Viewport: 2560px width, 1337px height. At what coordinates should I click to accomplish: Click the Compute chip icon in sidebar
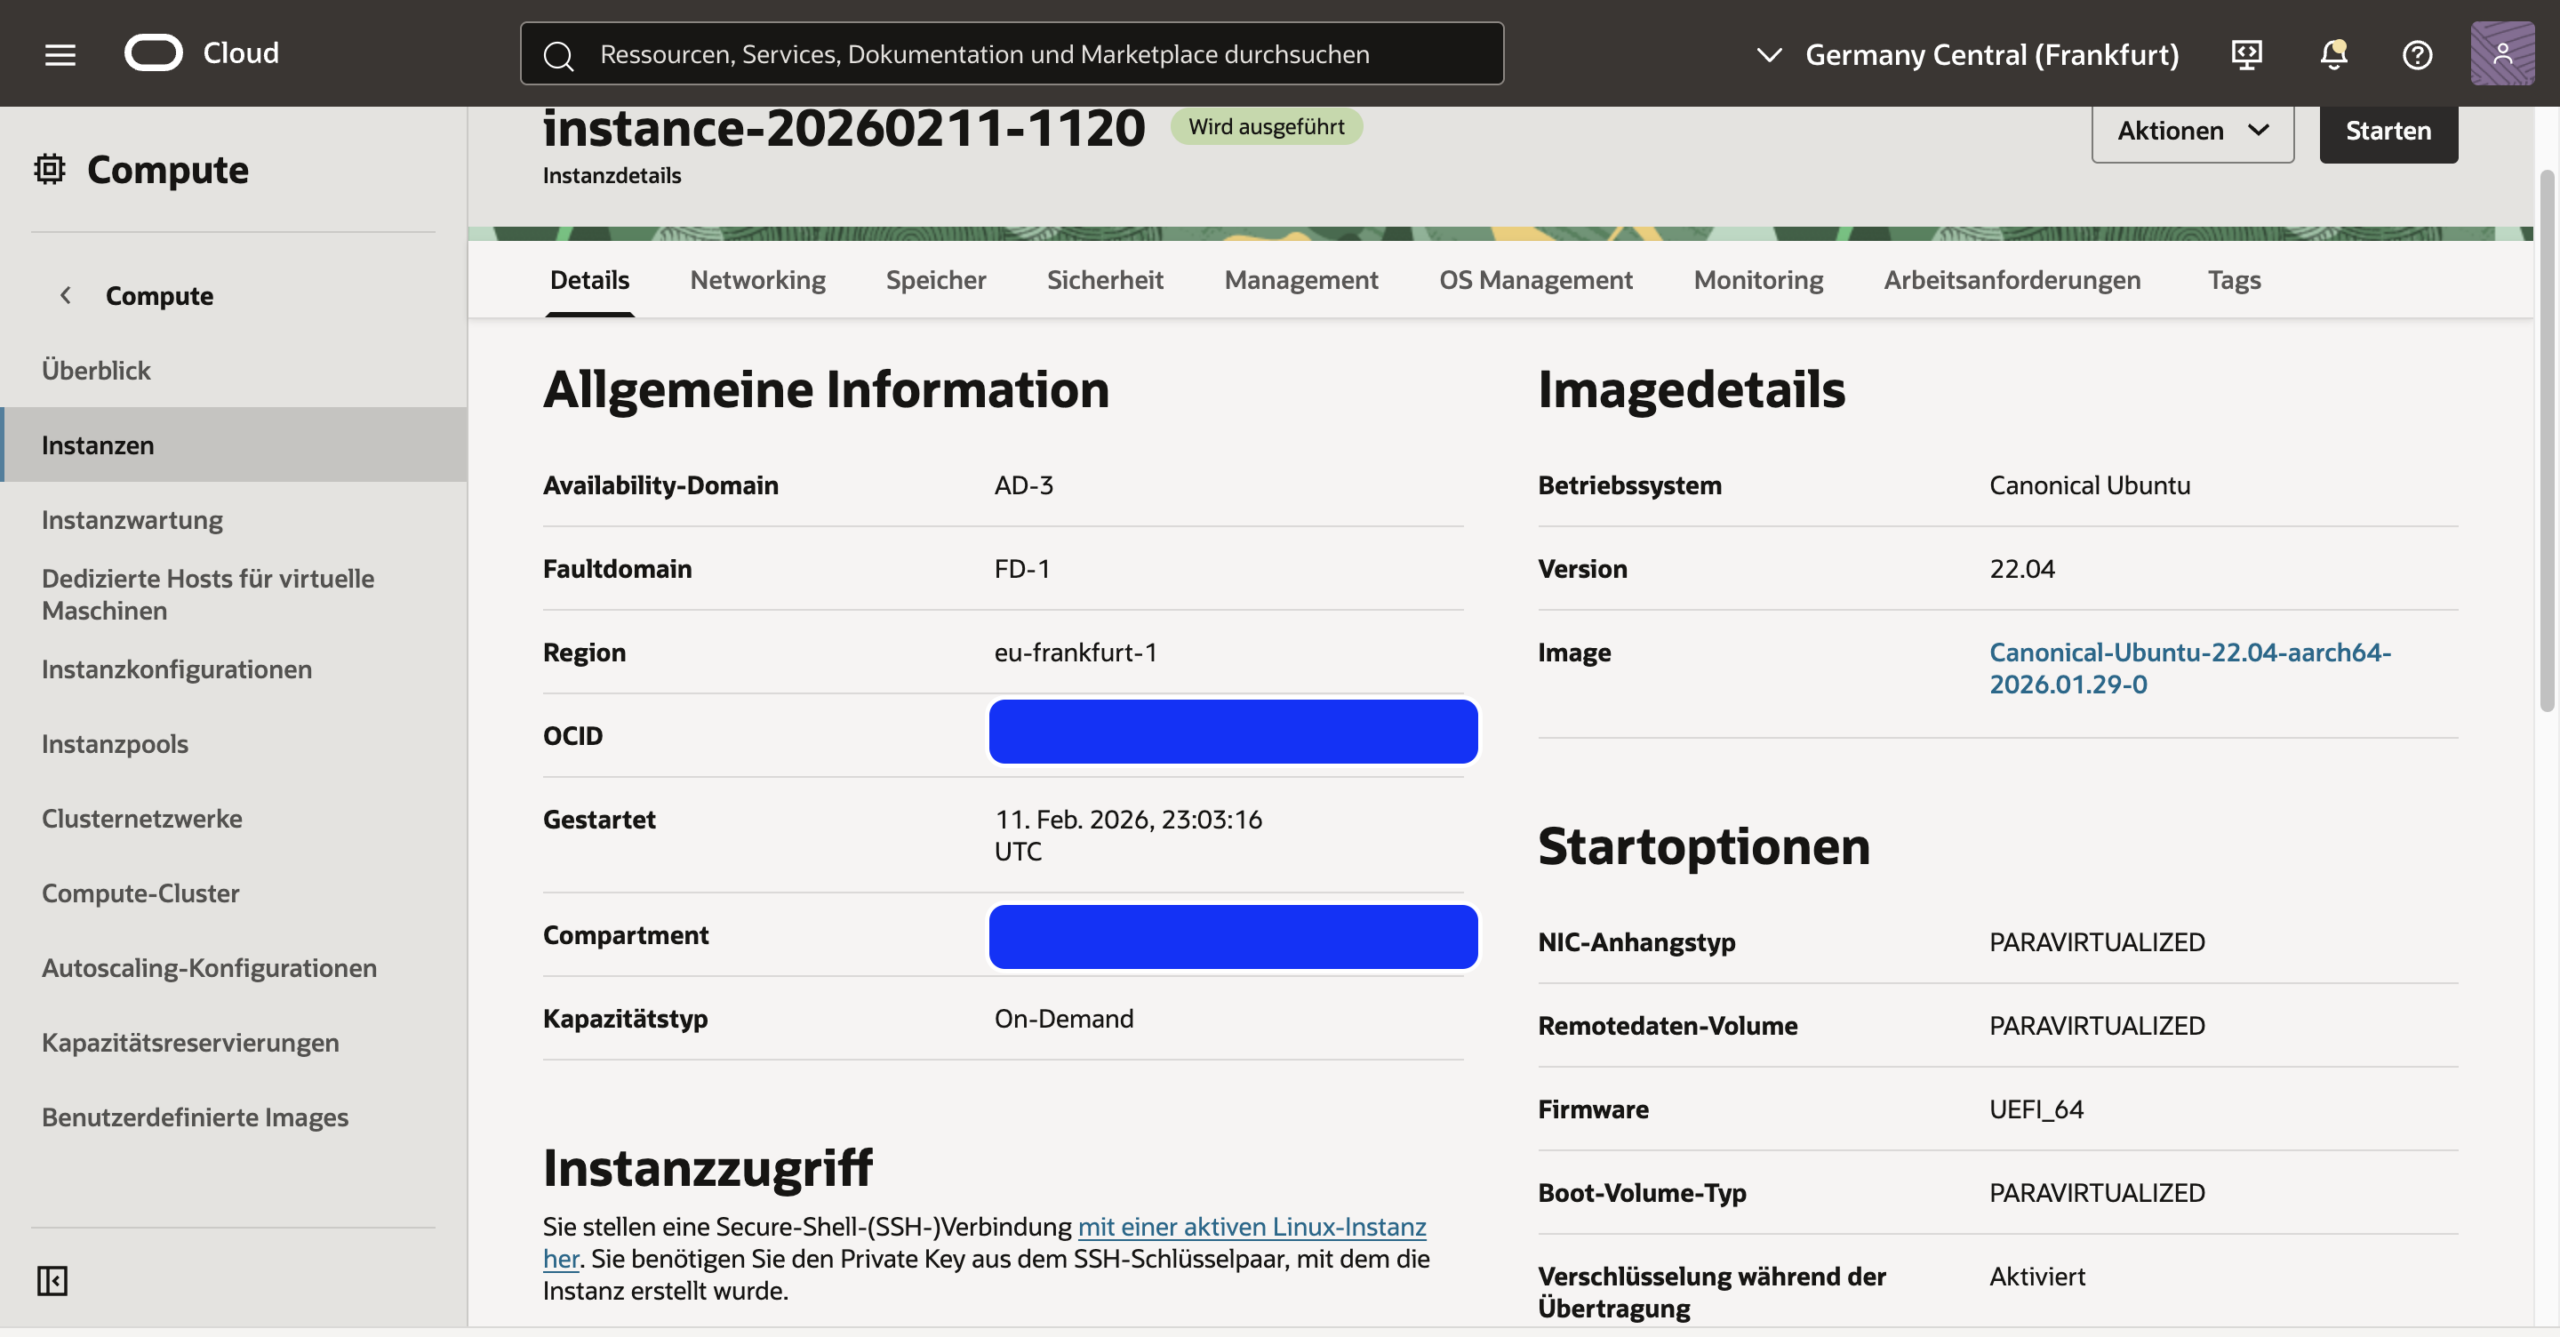[49, 169]
